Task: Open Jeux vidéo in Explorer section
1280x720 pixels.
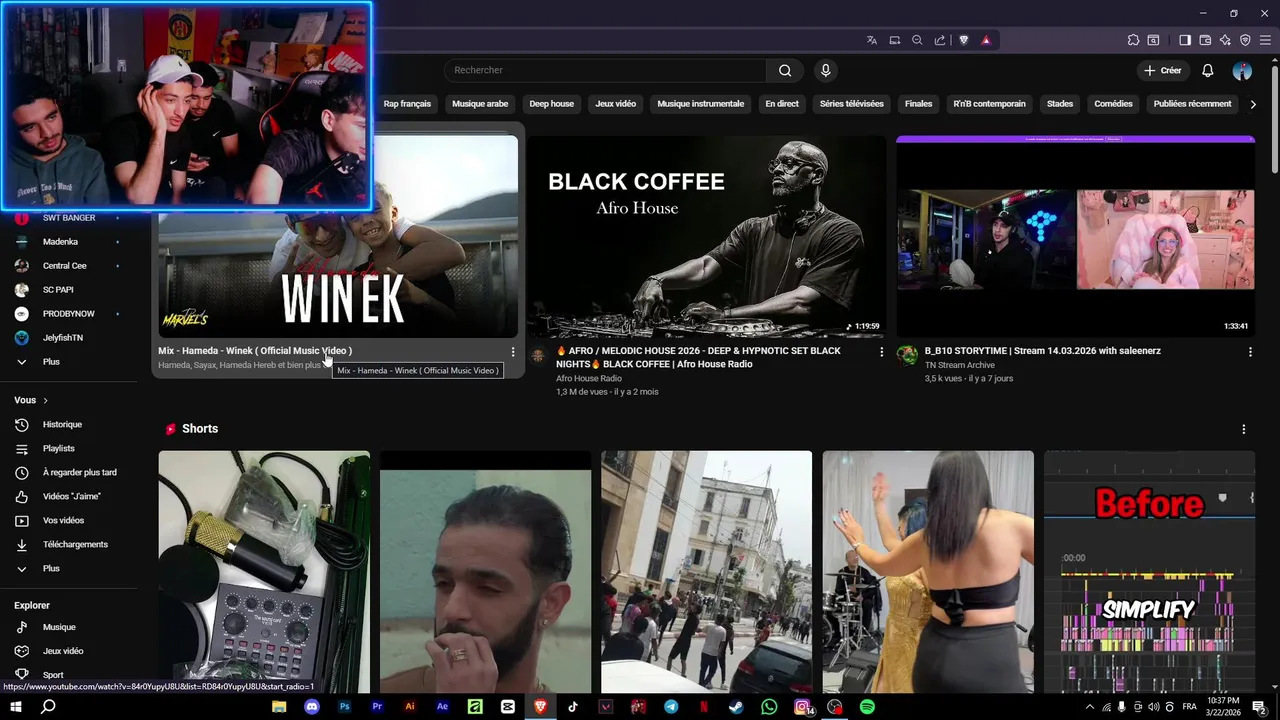Action: point(63,651)
